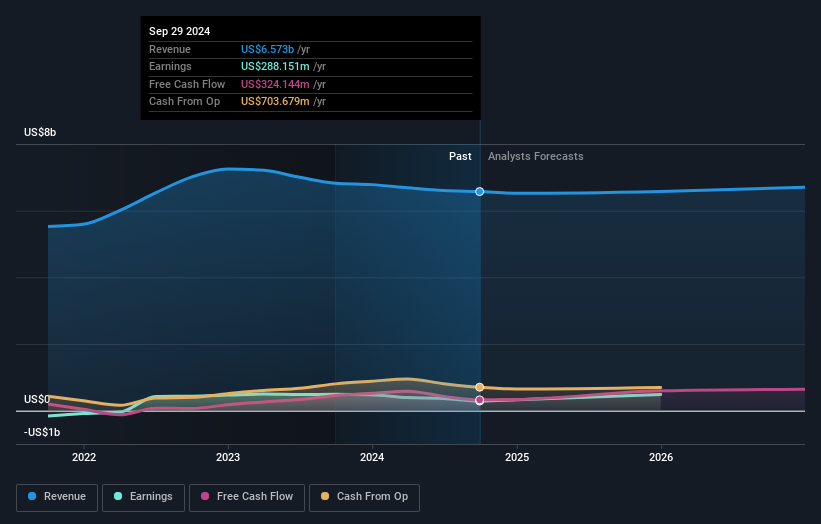Click the 2025 x-axis label
This screenshot has width=821, height=524.
(517, 457)
